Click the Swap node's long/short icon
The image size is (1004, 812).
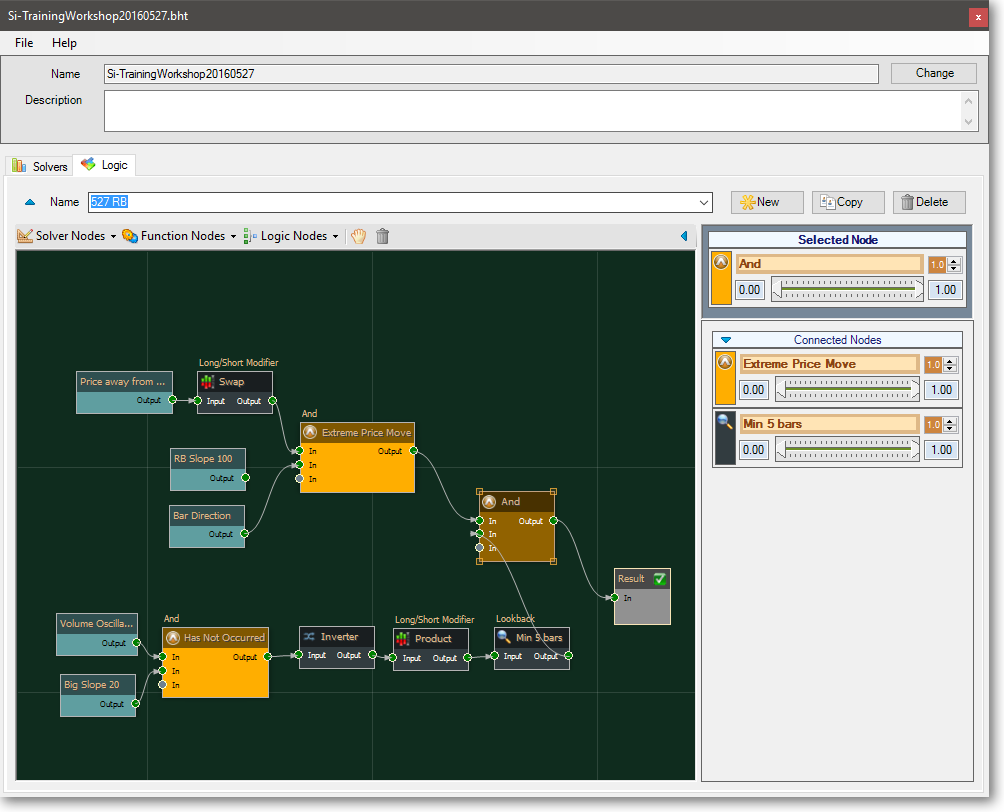click(207, 382)
